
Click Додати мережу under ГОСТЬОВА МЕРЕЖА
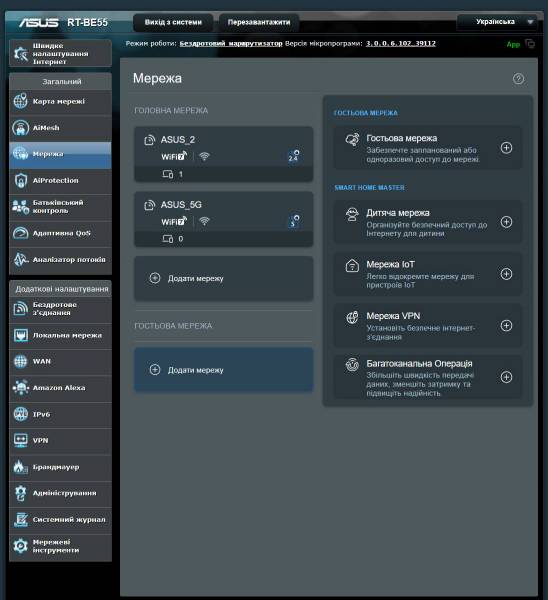point(223,370)
